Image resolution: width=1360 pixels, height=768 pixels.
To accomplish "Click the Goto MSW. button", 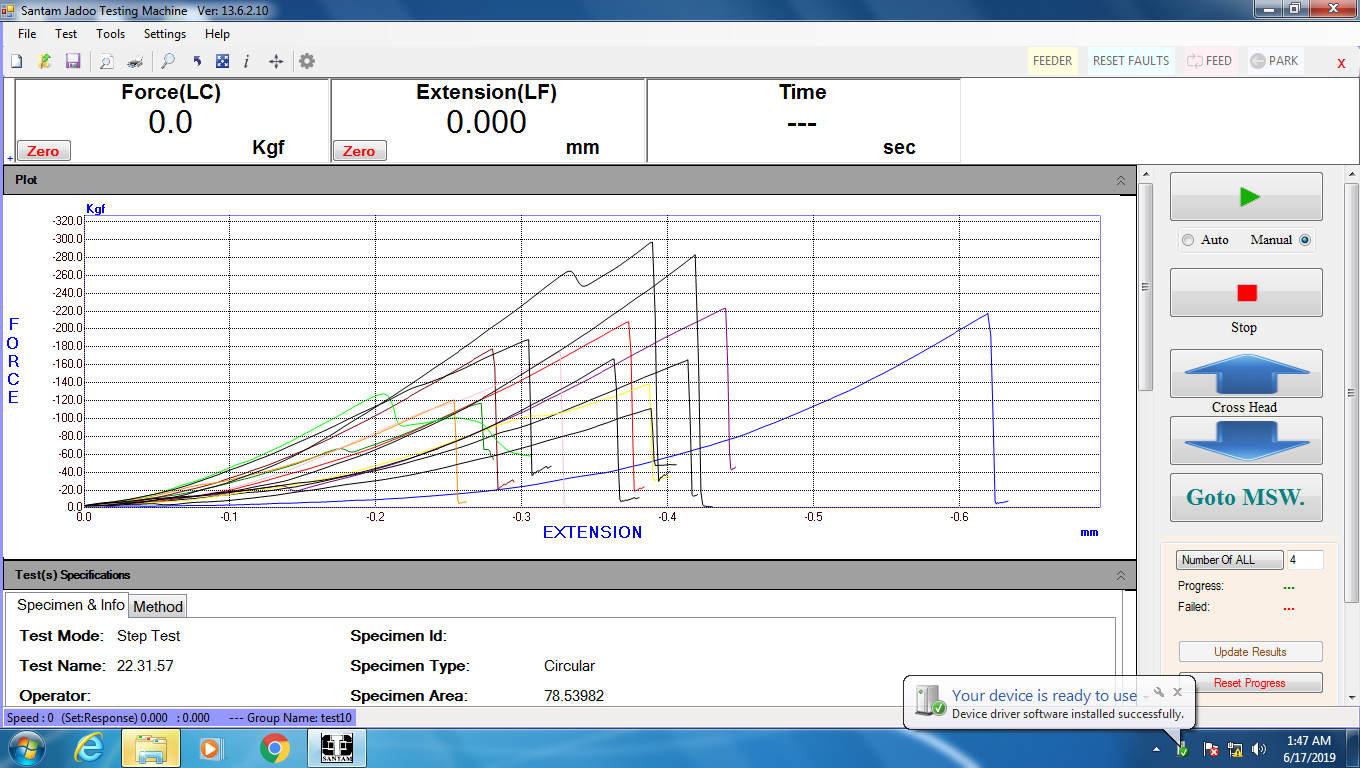I will click(1245, 497).
